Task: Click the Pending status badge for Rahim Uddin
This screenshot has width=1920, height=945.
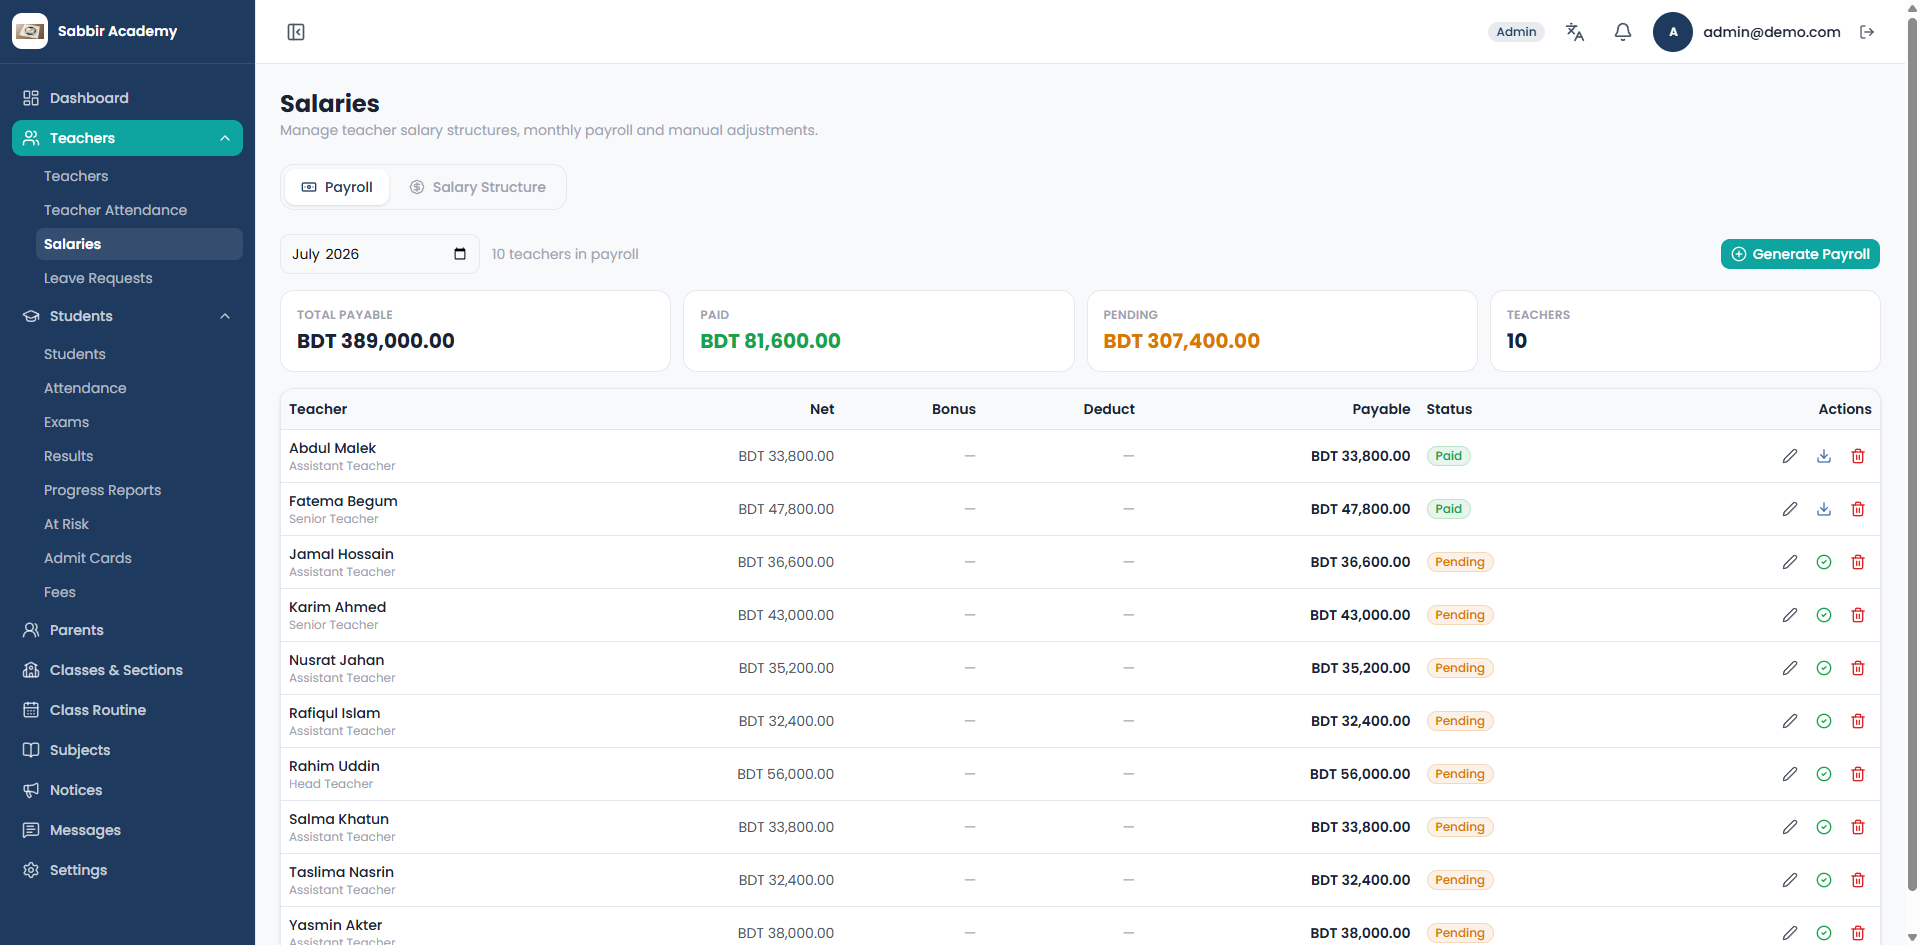Action: pyautogui.click(x=1459, y=774)
